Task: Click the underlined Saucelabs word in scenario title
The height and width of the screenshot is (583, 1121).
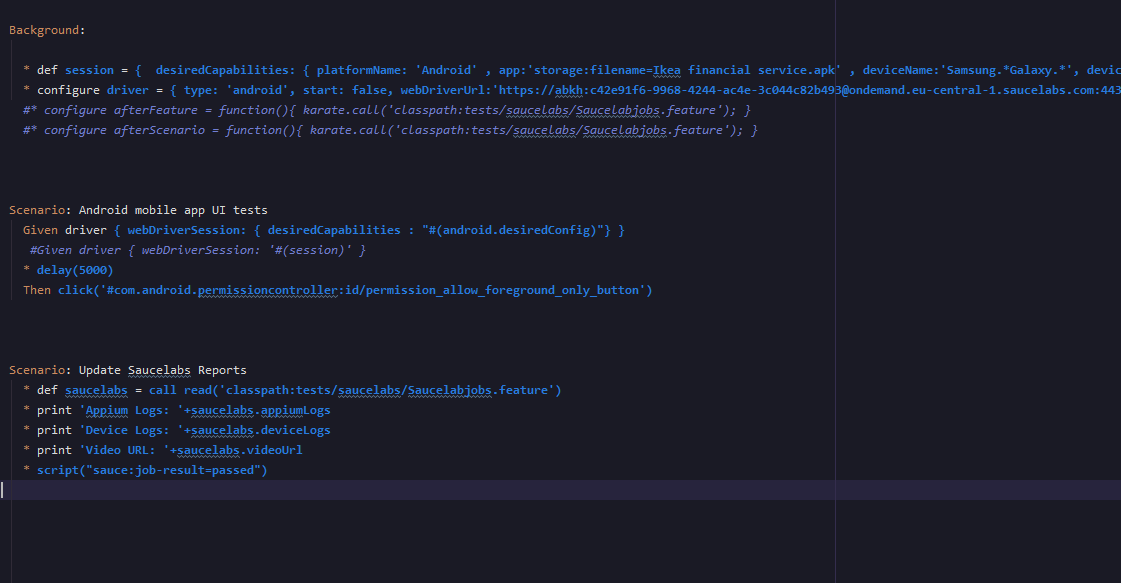Action: (159, 369)
